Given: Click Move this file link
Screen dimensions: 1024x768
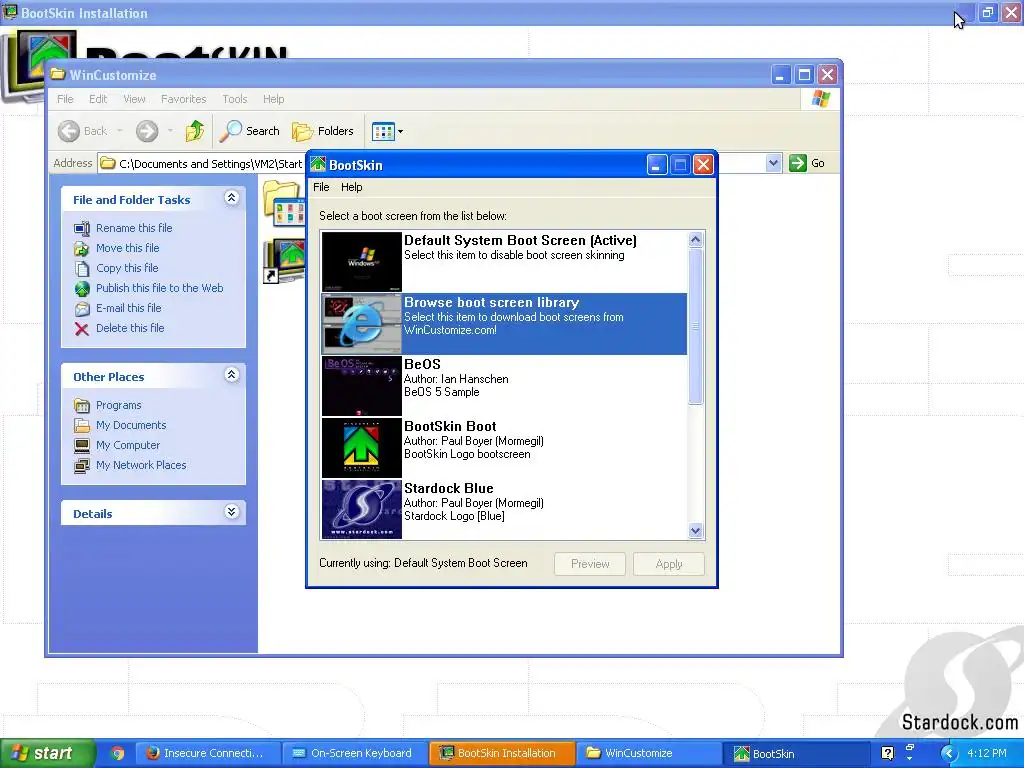Looking at the screenshot, I should pyautogui.click(x=127, y=248).
